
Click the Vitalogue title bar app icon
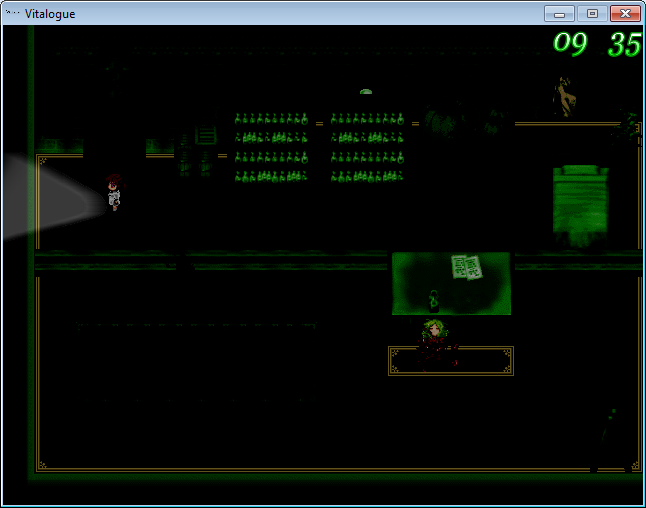tap(13, 13)
